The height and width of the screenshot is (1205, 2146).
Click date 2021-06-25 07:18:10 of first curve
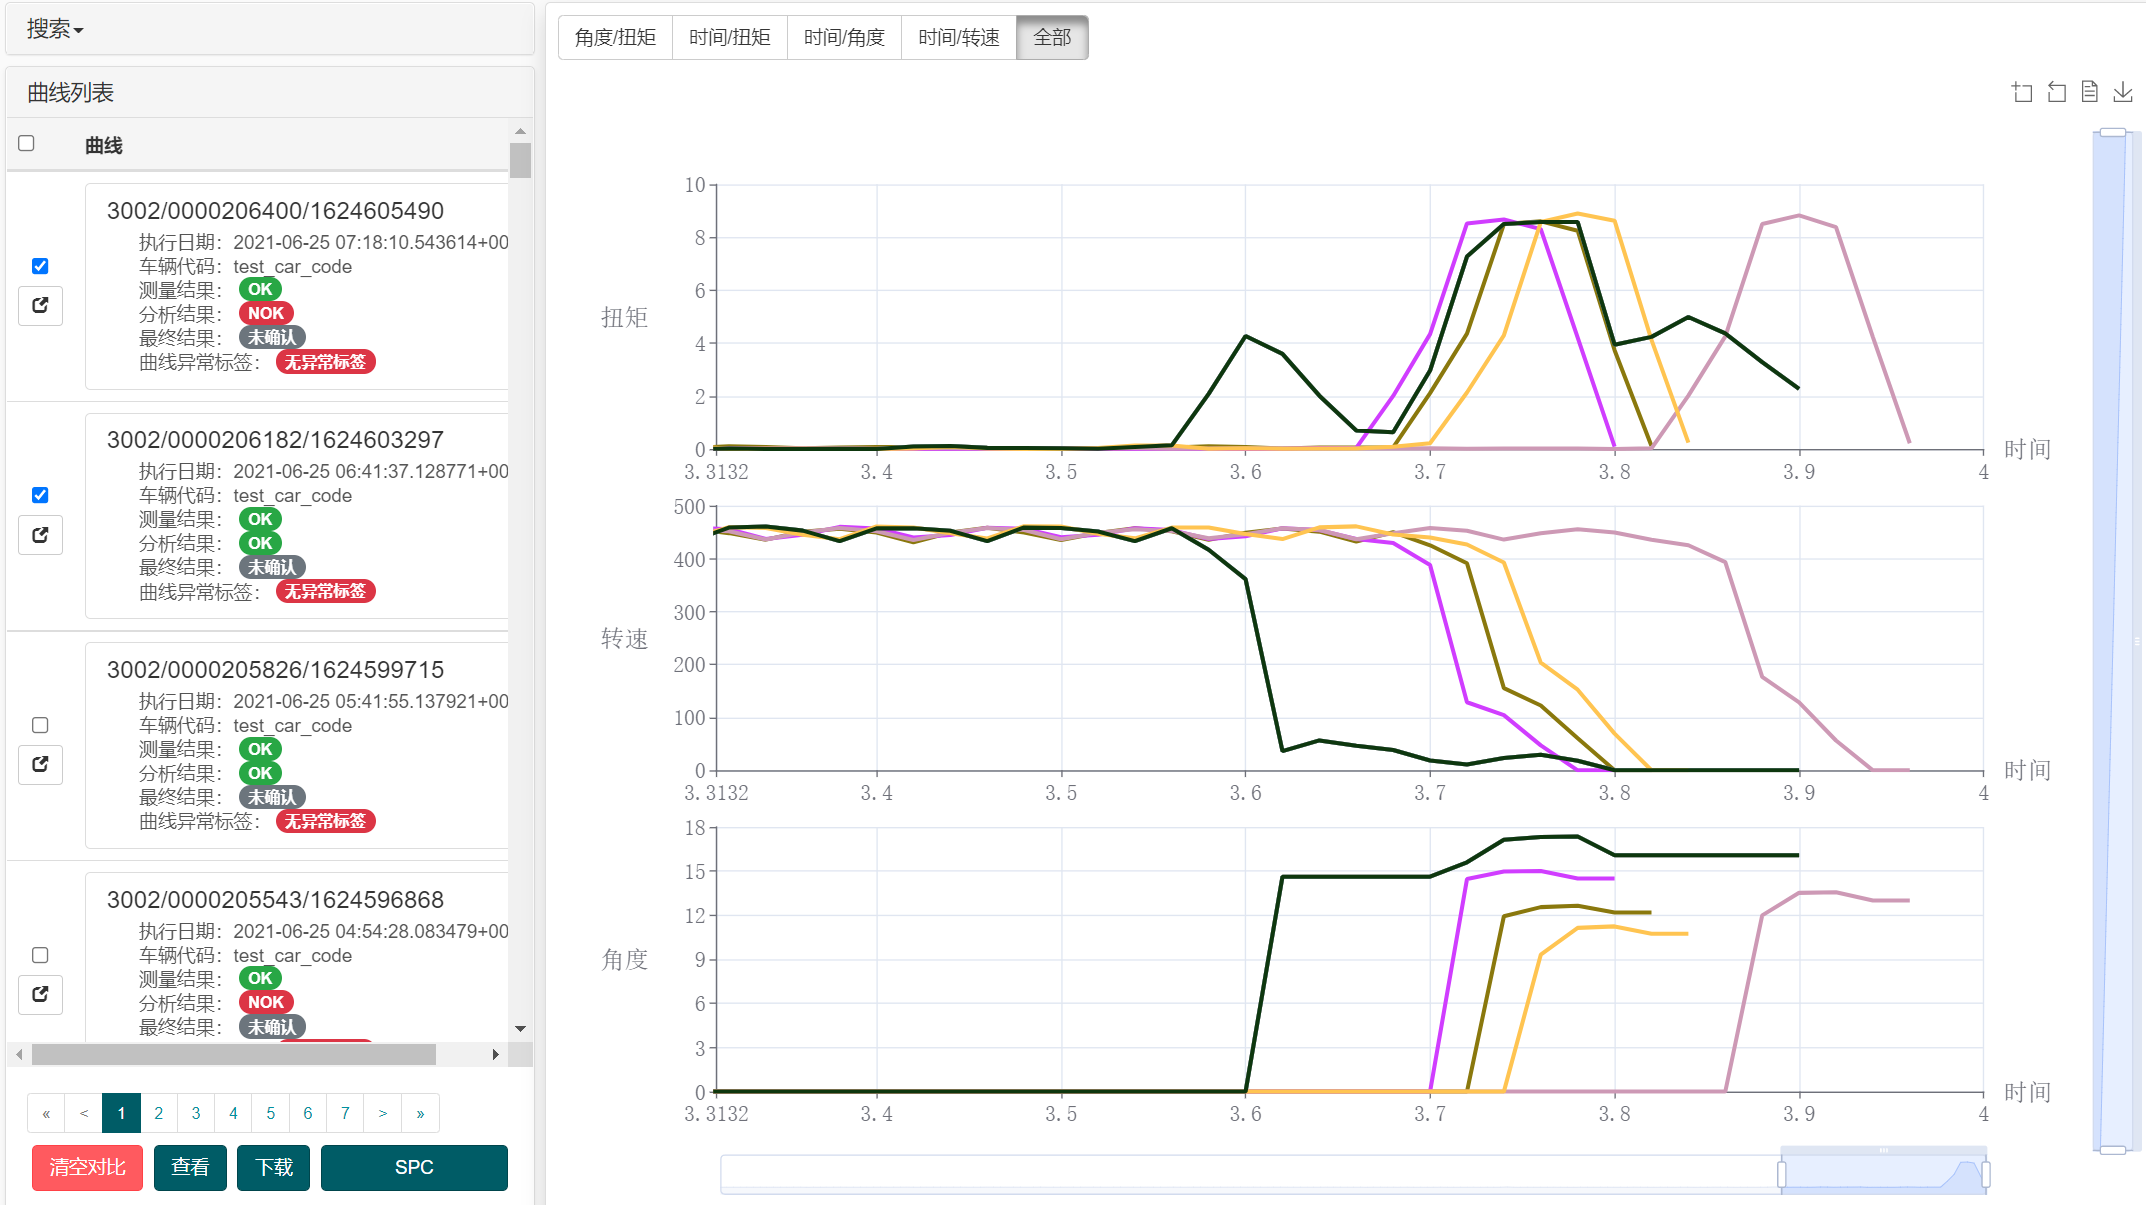click(371, 242)
